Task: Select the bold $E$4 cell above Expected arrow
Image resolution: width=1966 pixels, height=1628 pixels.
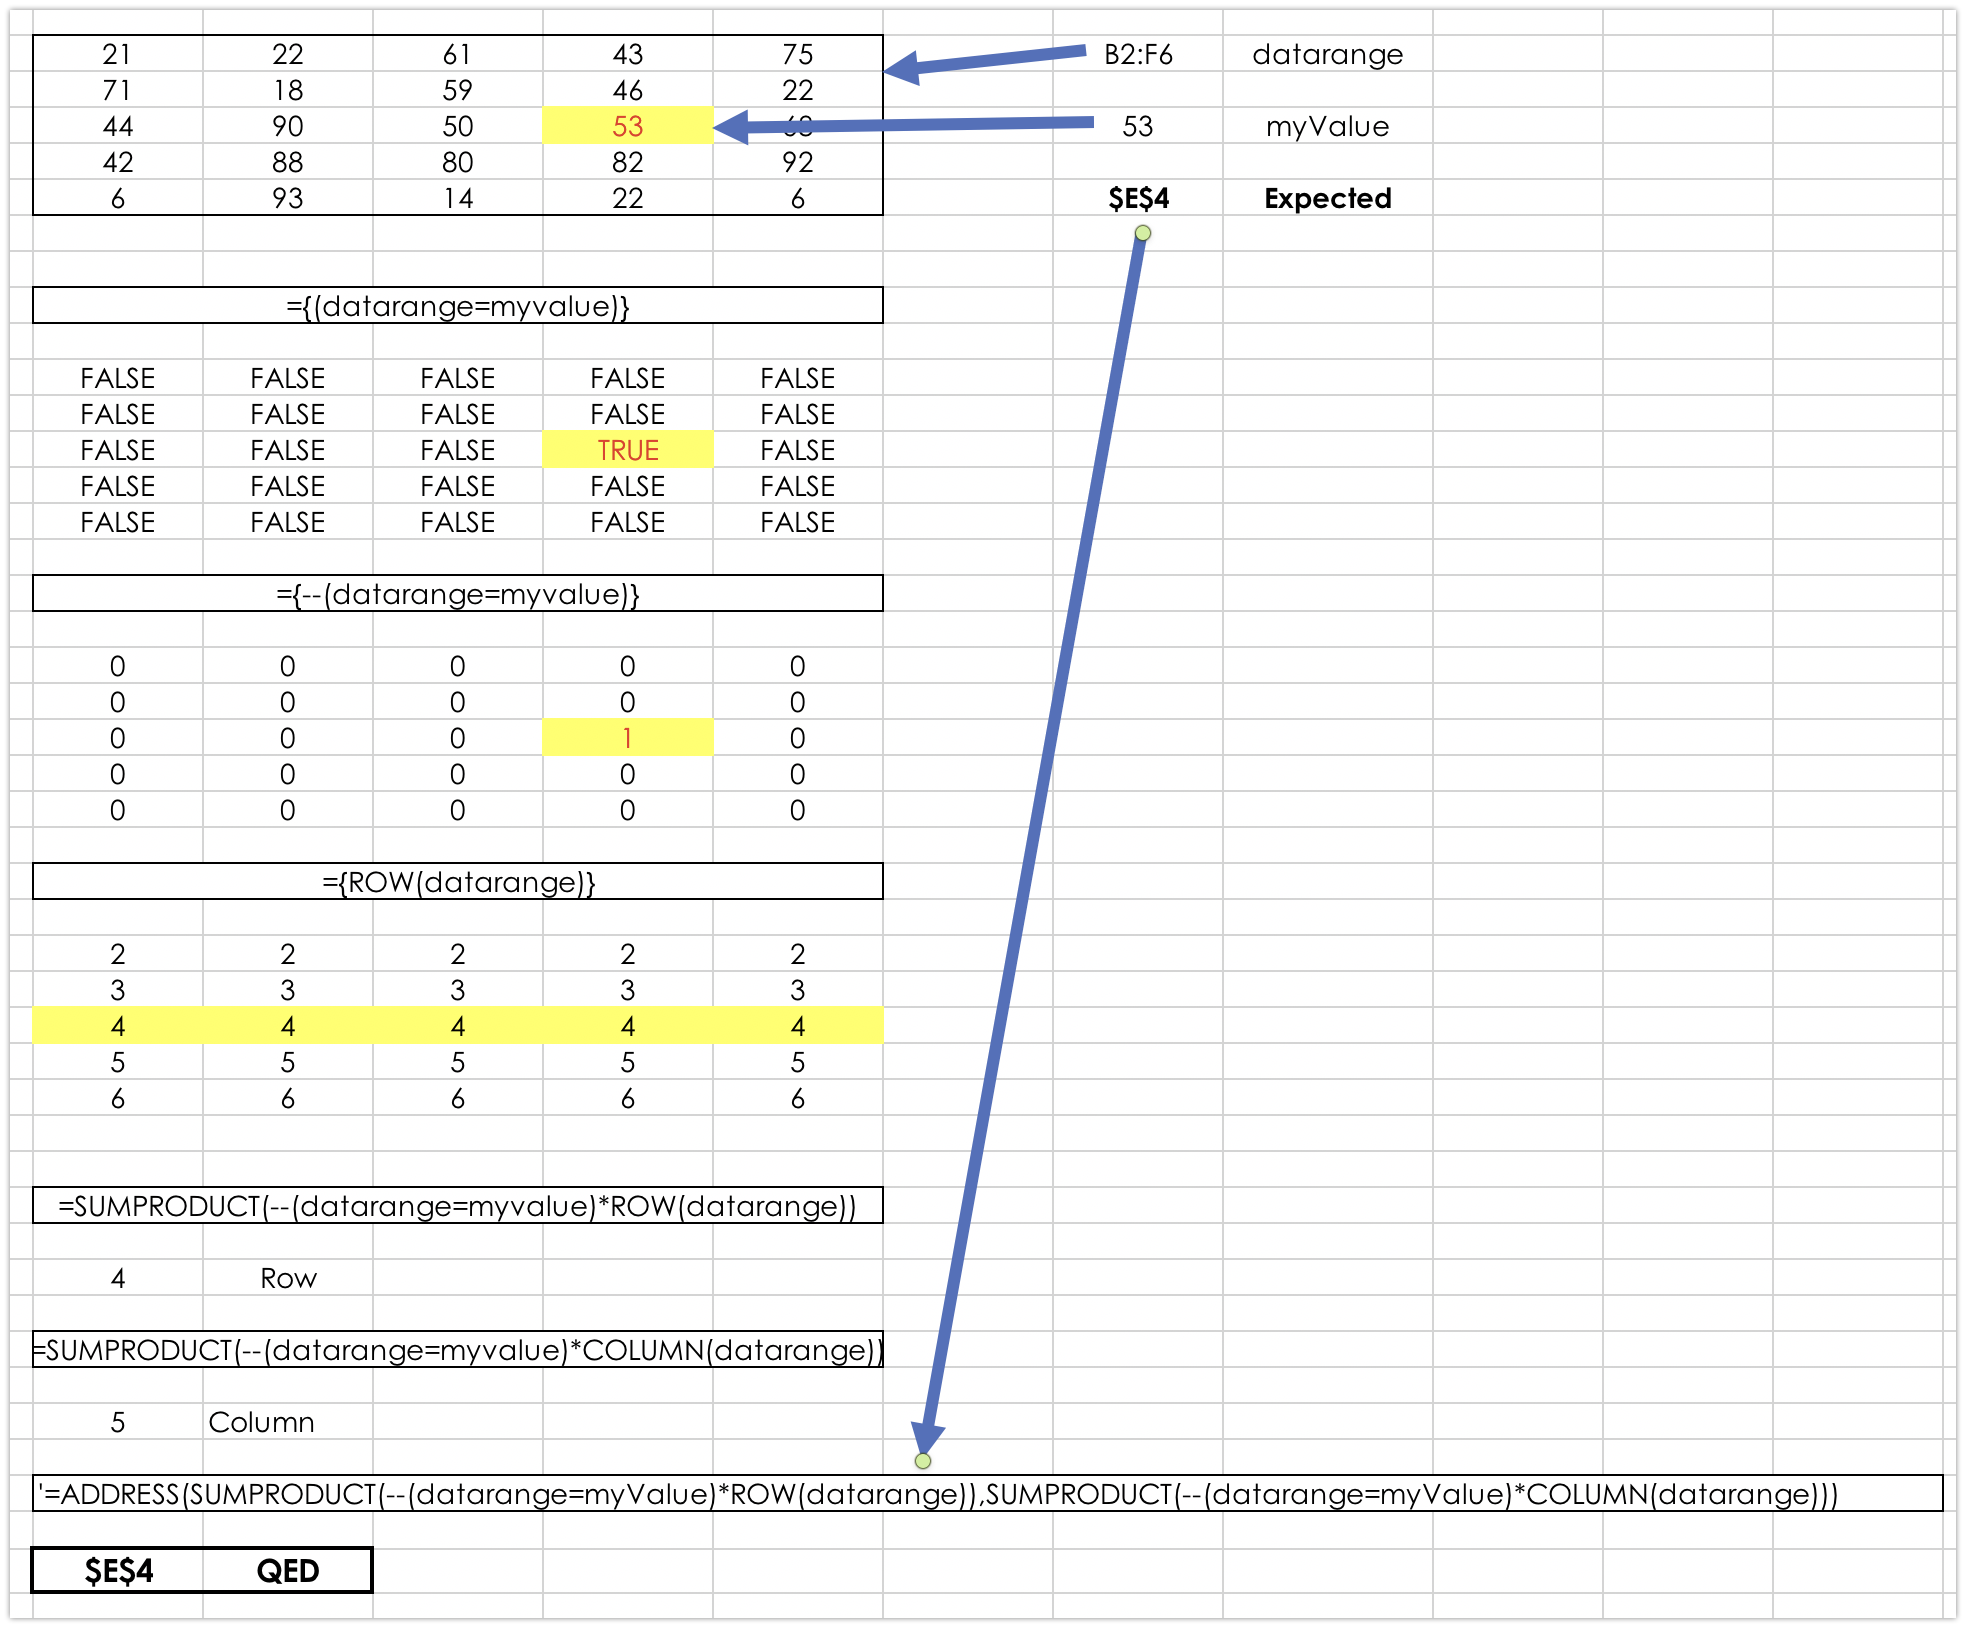Action: pos(1138,198)
